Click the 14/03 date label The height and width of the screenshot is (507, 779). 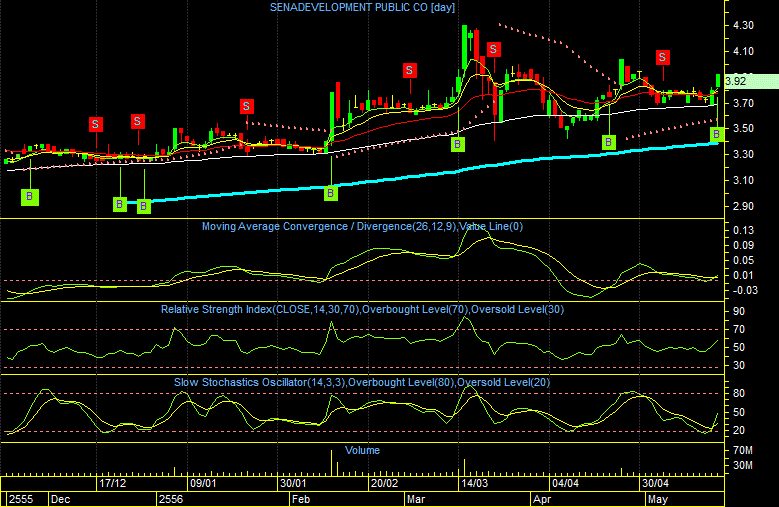pos(474,483)
